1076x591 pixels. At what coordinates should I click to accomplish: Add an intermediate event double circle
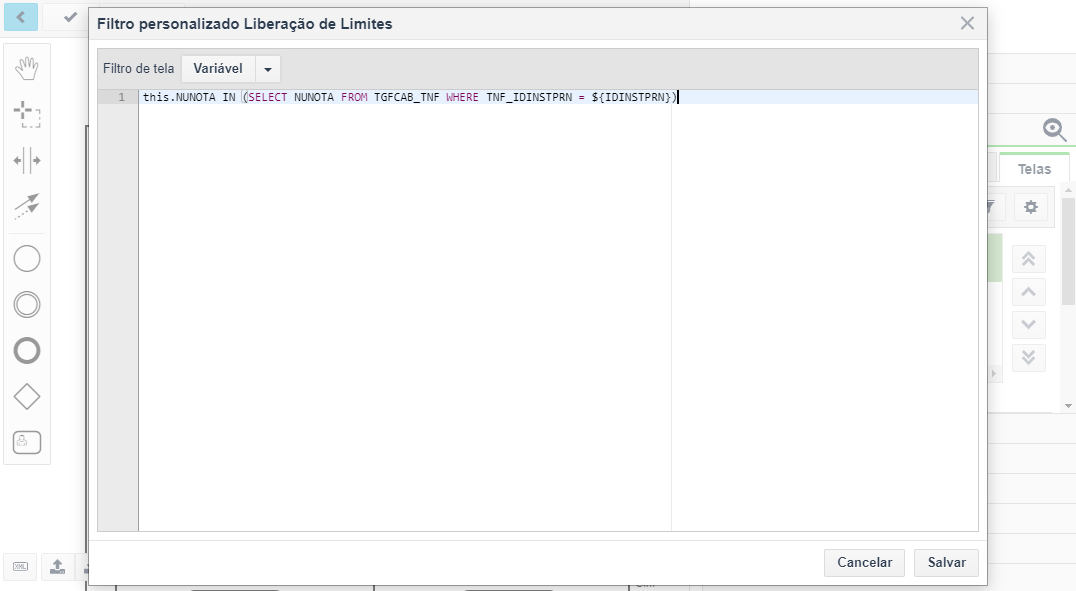point(27,305)
